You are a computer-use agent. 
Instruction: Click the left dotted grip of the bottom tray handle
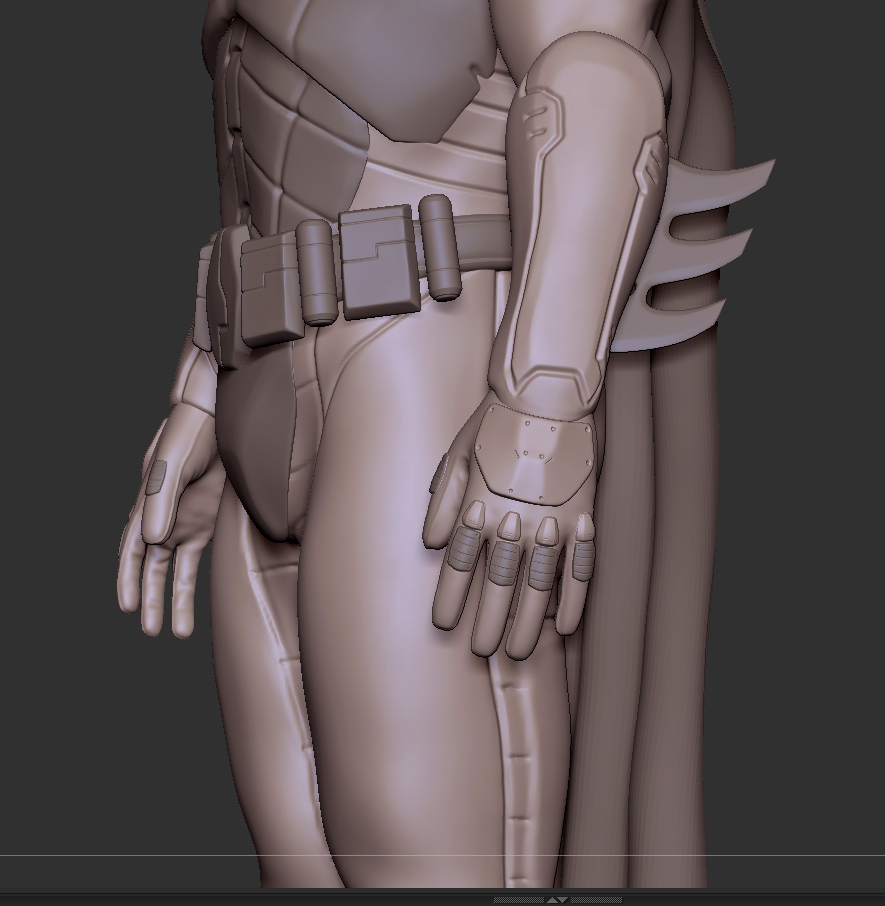519,900
